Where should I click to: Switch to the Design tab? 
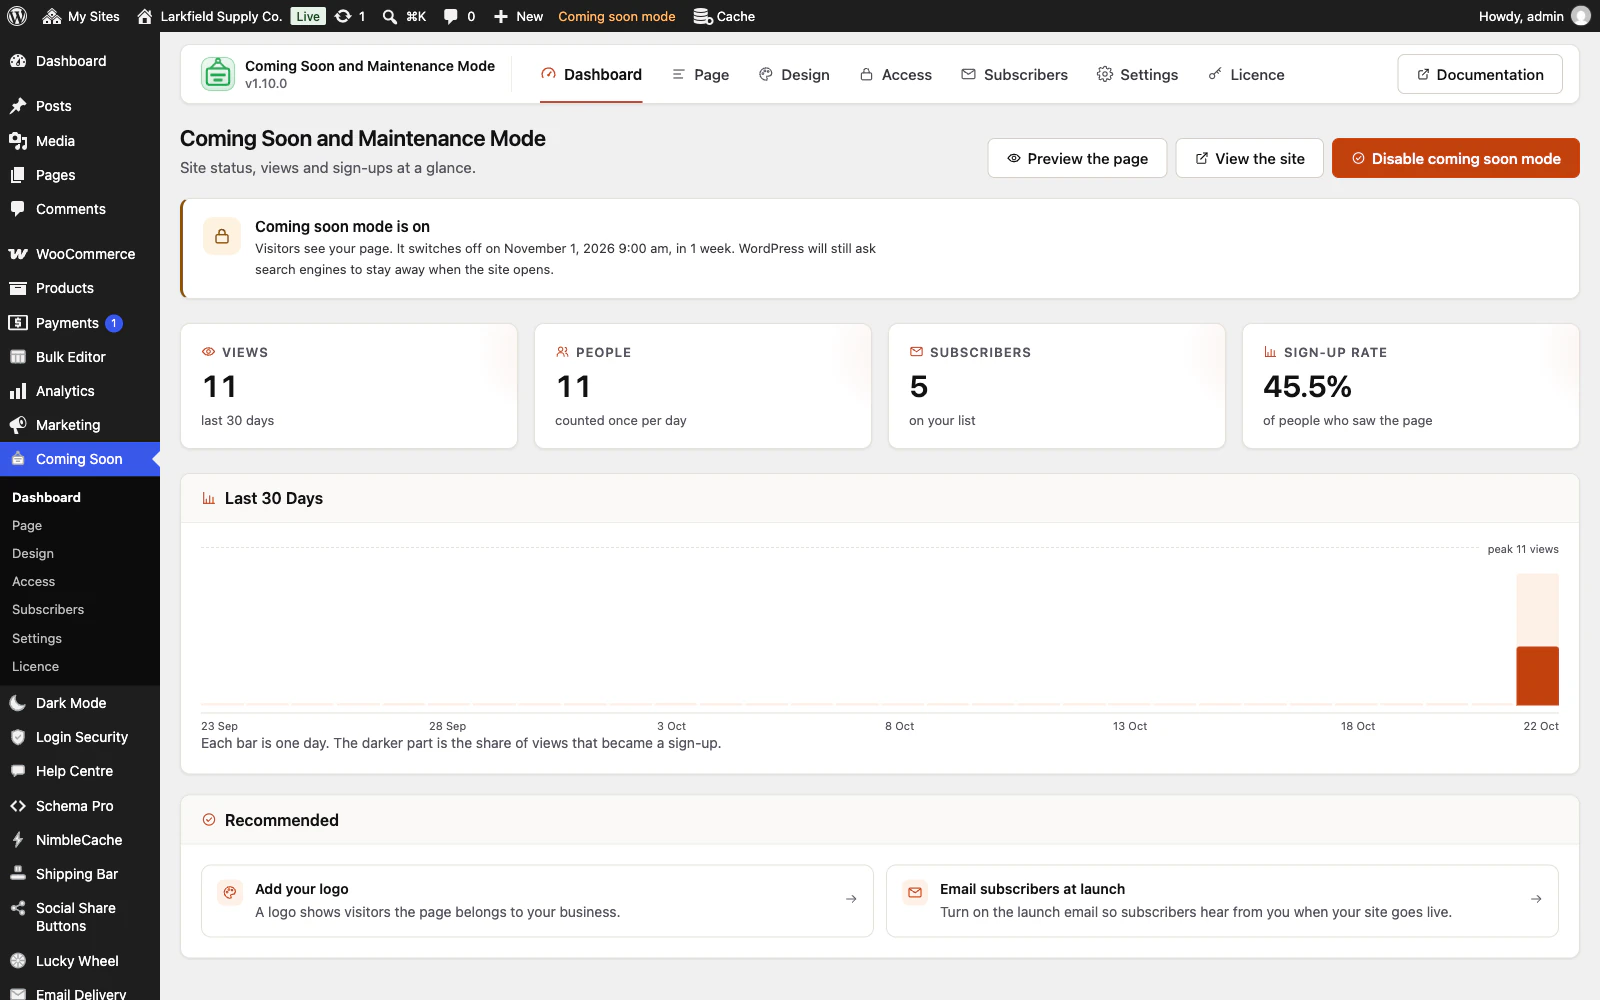(x=794, y=75)
